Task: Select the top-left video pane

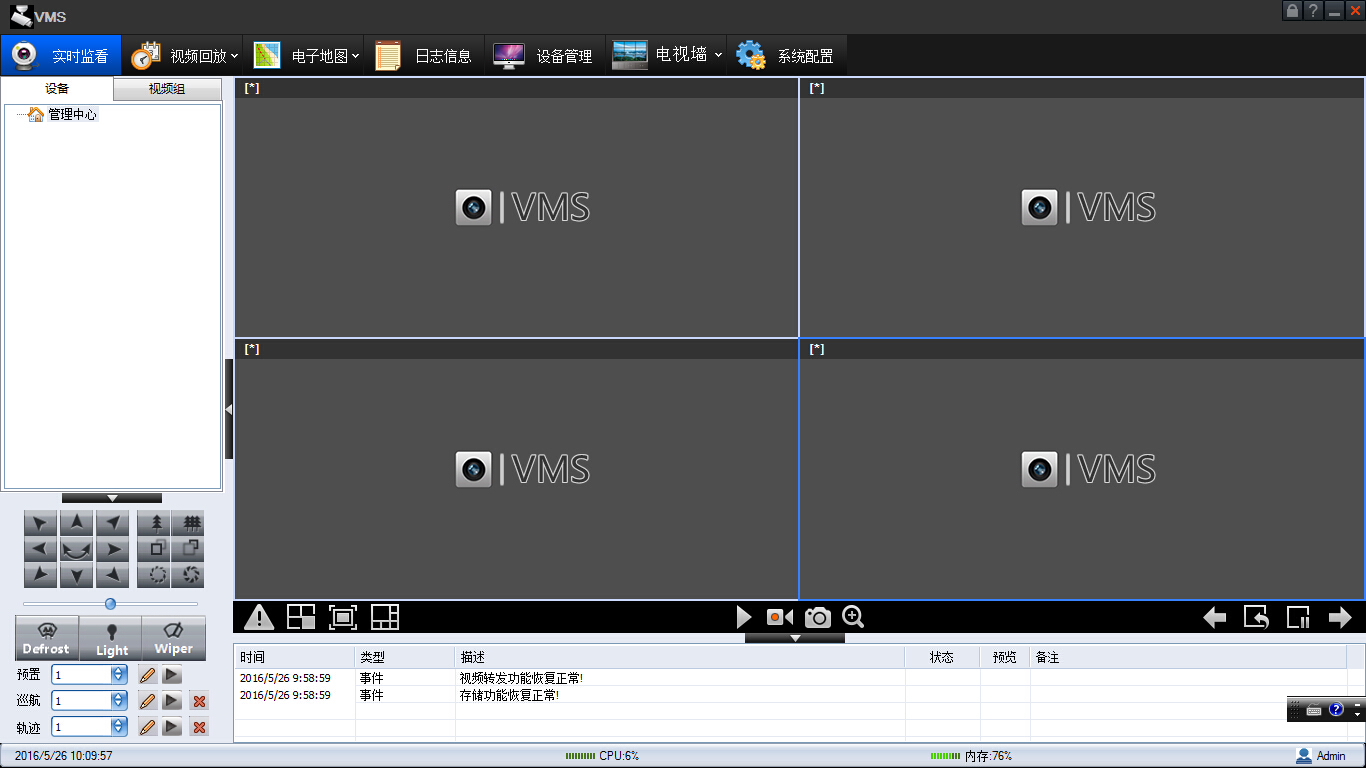Action: point(517,208)
